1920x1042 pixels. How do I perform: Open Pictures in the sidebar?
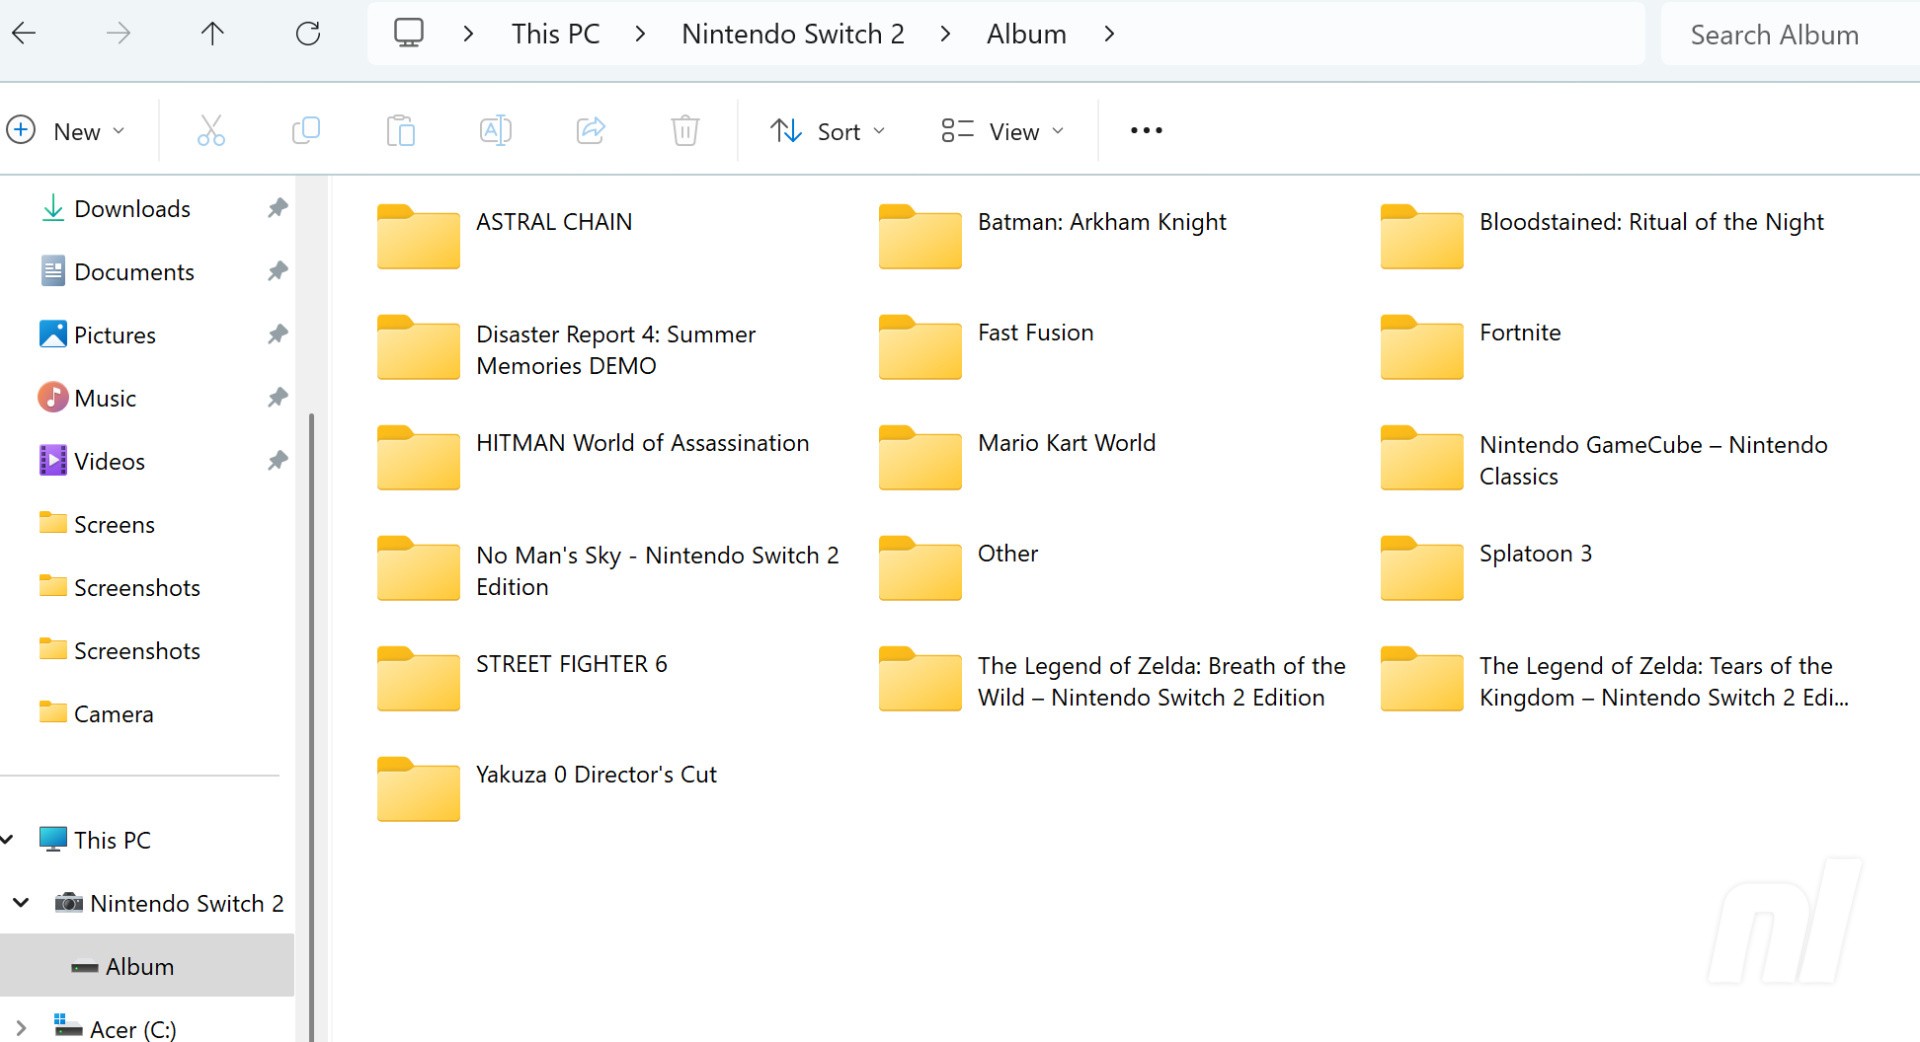coord(114,334)
